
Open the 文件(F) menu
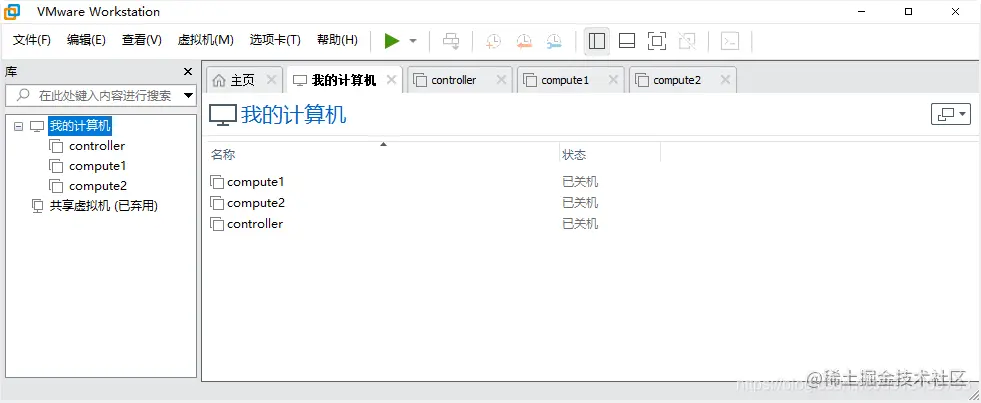[32, 40]
